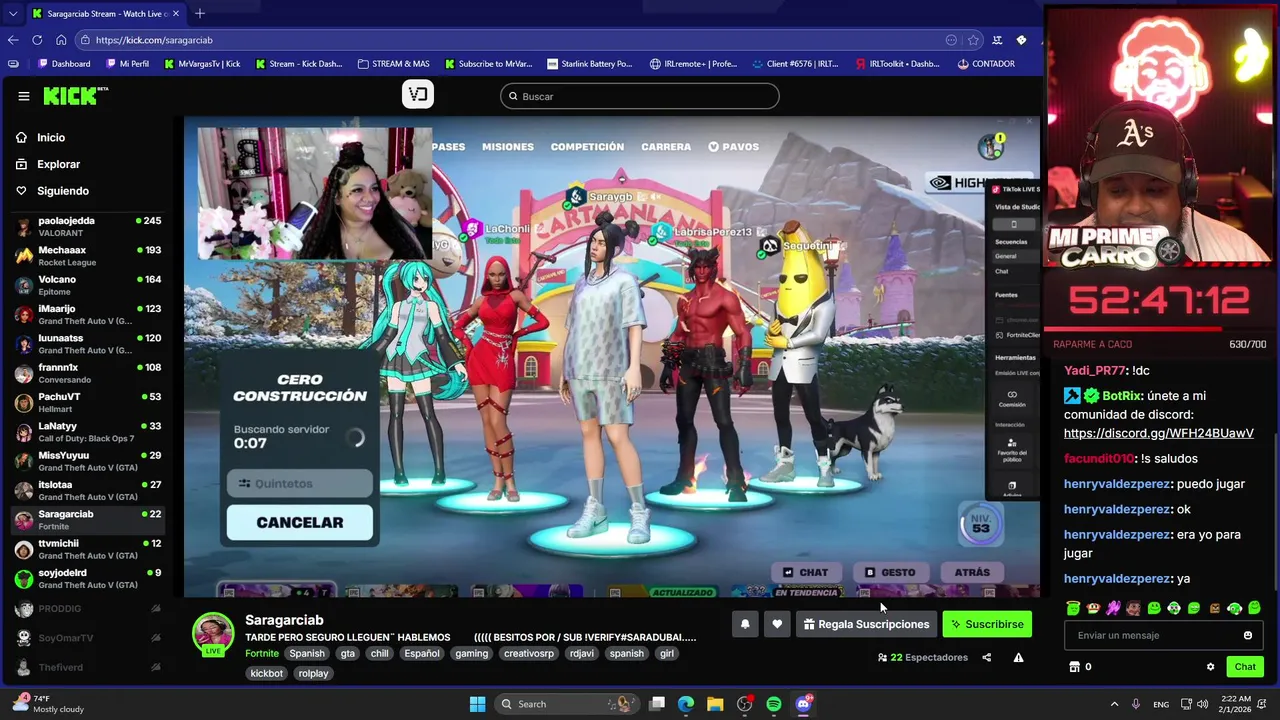Click the share stream icon
The image size is (1280, 720).
tap(987, 657)
